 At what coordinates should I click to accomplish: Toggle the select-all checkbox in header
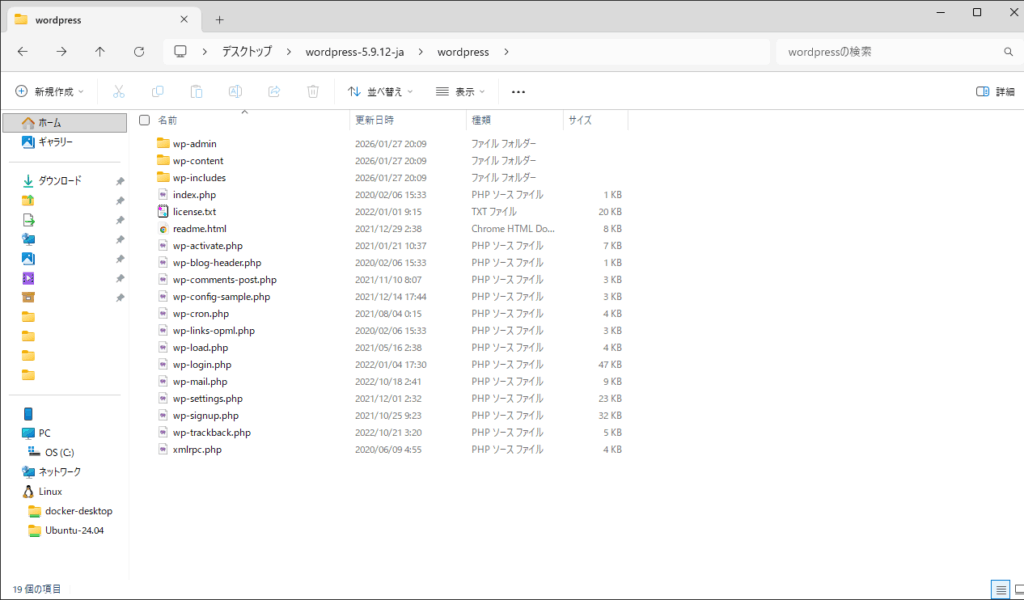[x=144, y=120]
